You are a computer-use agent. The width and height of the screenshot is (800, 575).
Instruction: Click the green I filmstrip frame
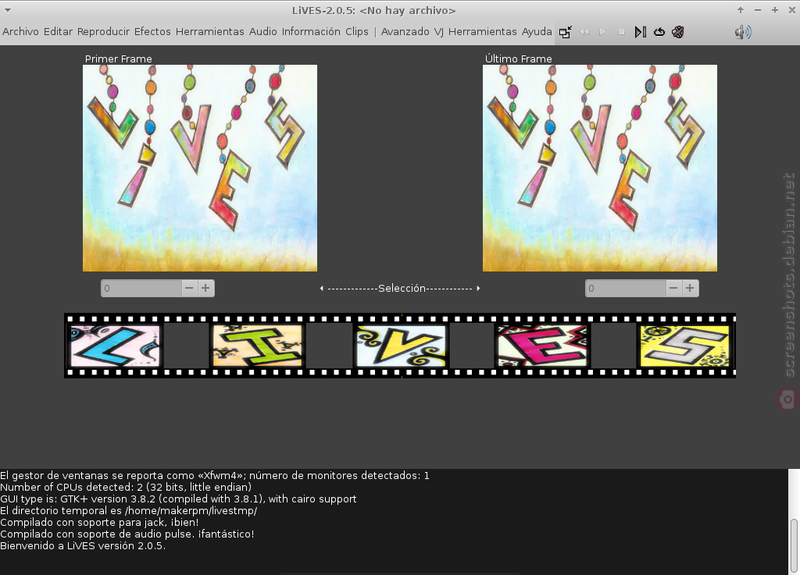[x=258, y=346]
